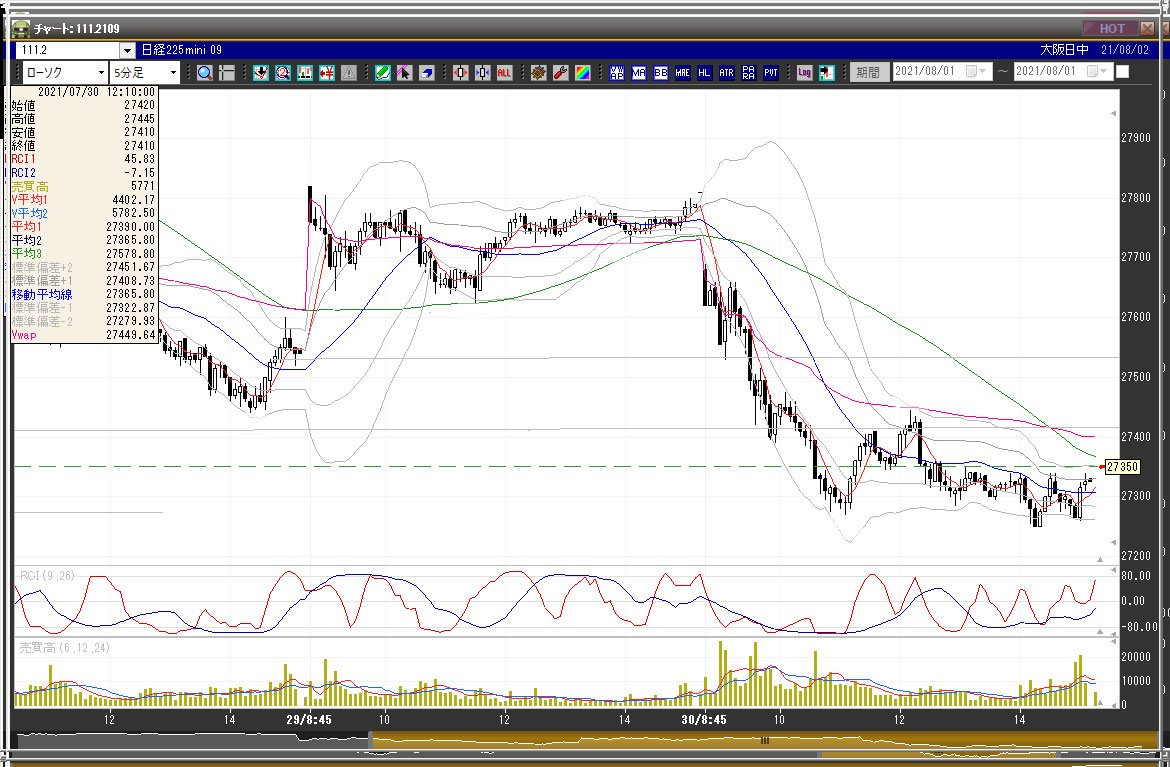Click the 29/8:45 date axis label
This screenshot has height=767, width=1170.
tap(309, 720)
